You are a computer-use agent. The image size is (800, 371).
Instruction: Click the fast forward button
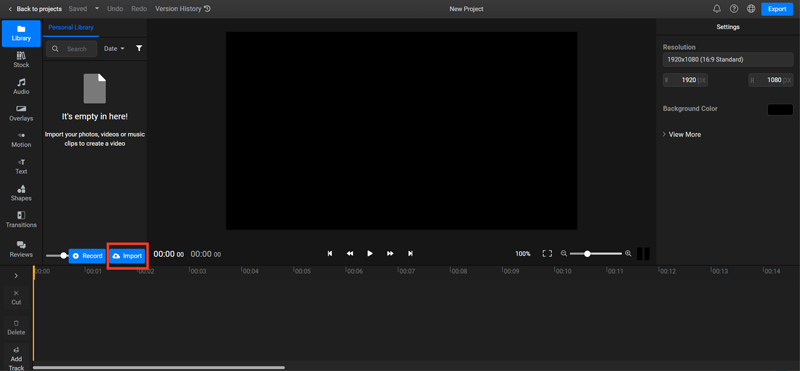(390, 254)
